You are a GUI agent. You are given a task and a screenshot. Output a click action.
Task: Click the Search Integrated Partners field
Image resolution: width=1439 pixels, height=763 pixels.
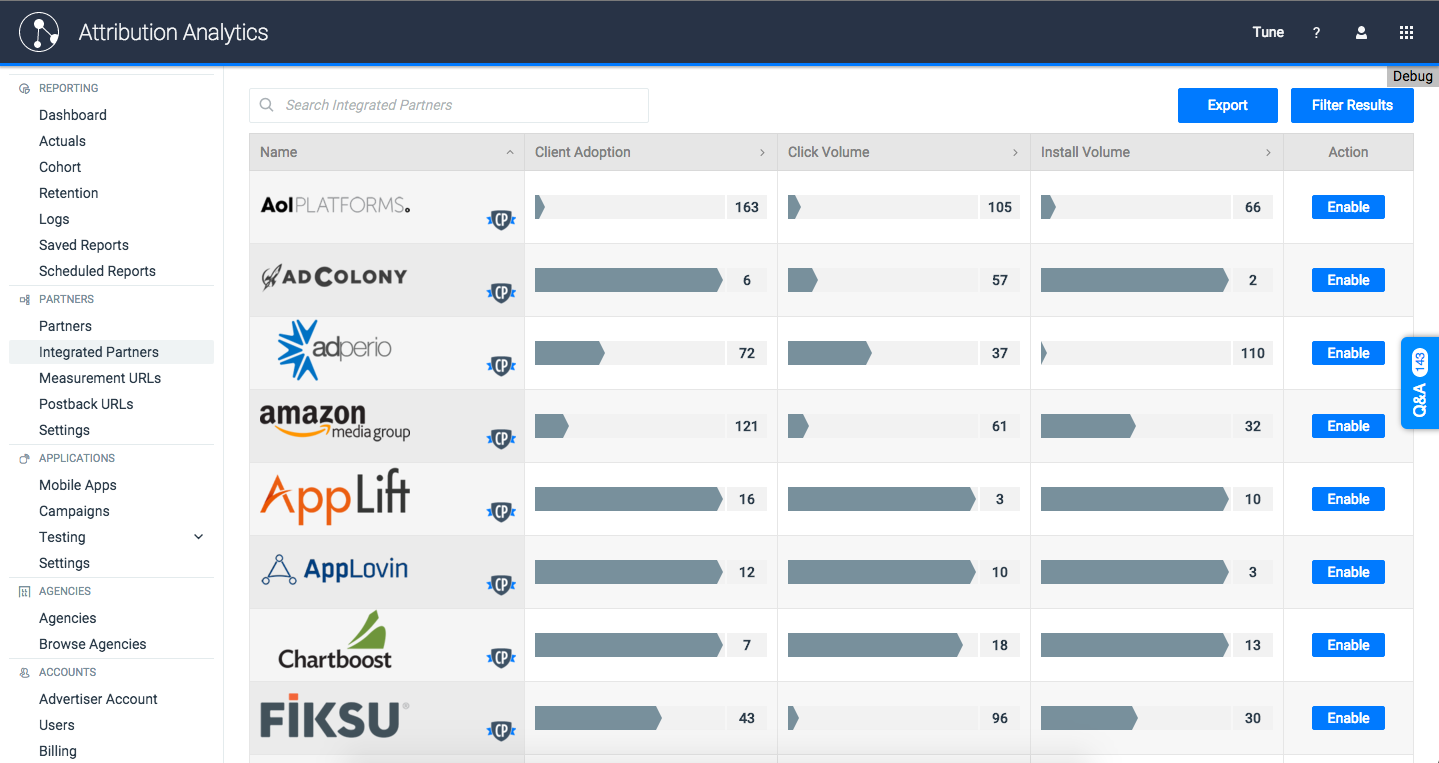tap(449, 105)
